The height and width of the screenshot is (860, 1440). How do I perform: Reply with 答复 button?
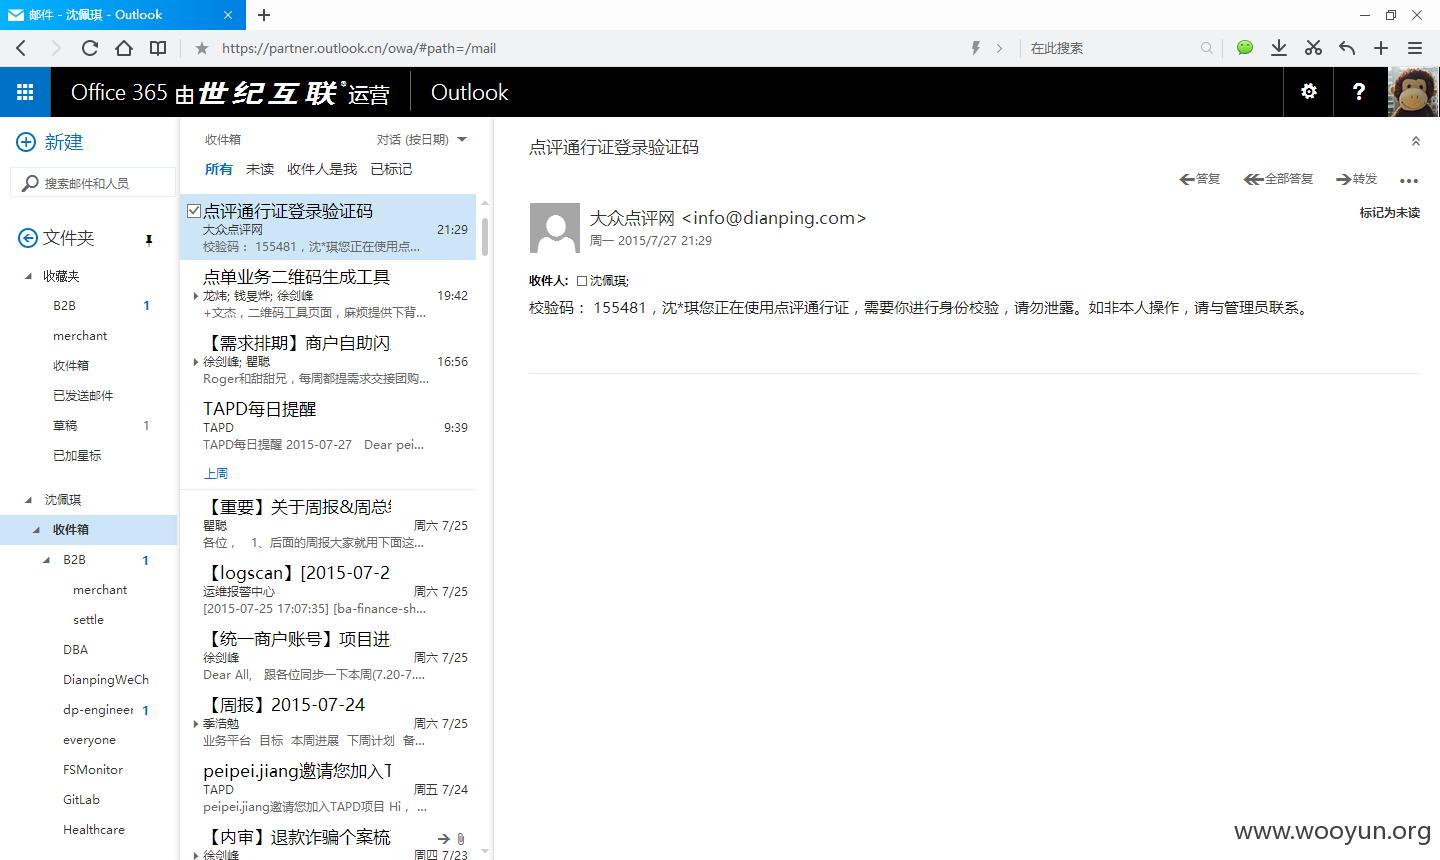pyautogui.click(x=1200, y=179)
